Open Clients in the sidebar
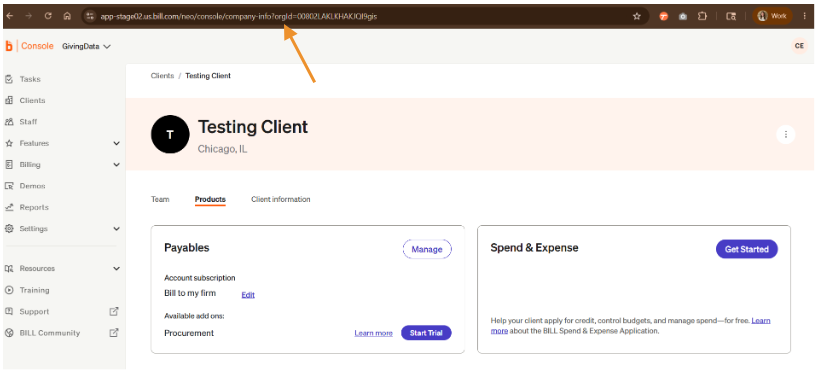 pos(32,101)
